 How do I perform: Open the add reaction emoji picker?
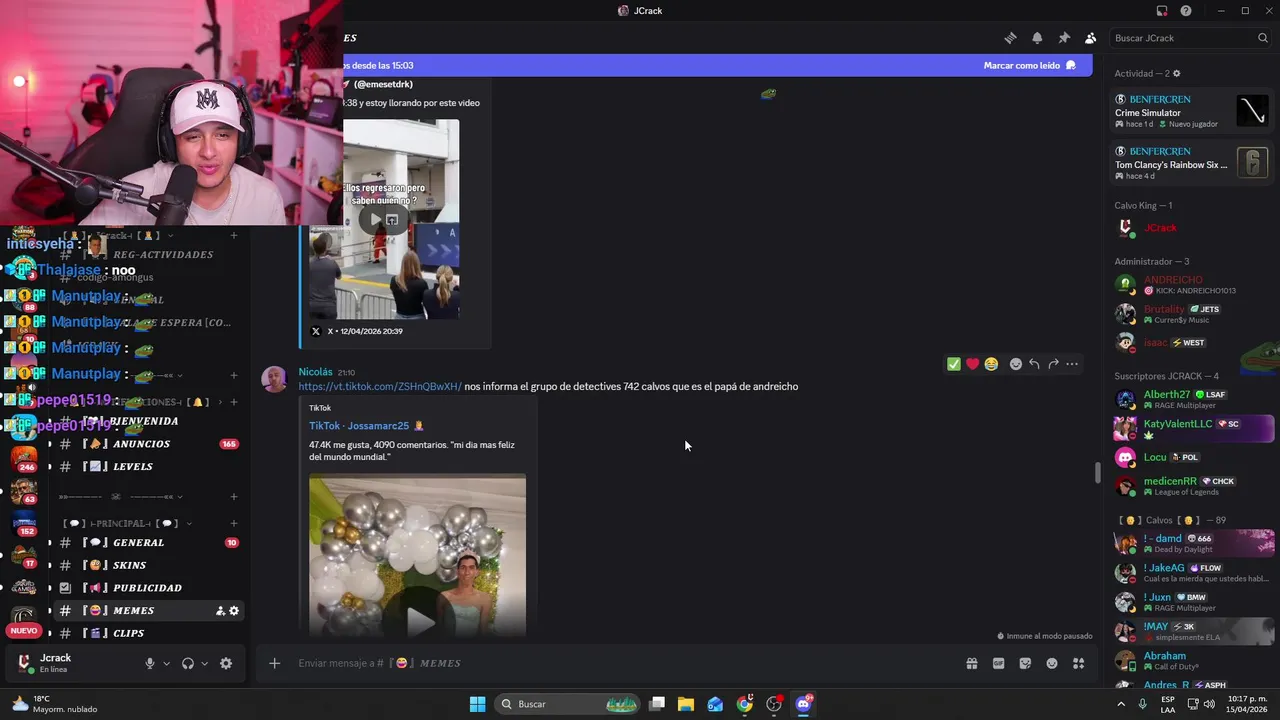click(1016, 364)
